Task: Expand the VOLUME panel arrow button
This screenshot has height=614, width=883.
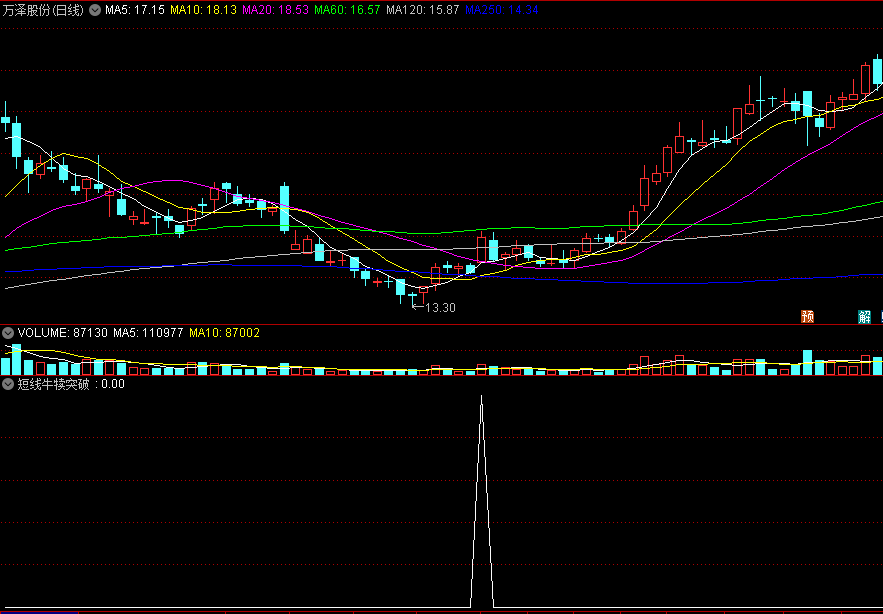Action: coord(8,333)
